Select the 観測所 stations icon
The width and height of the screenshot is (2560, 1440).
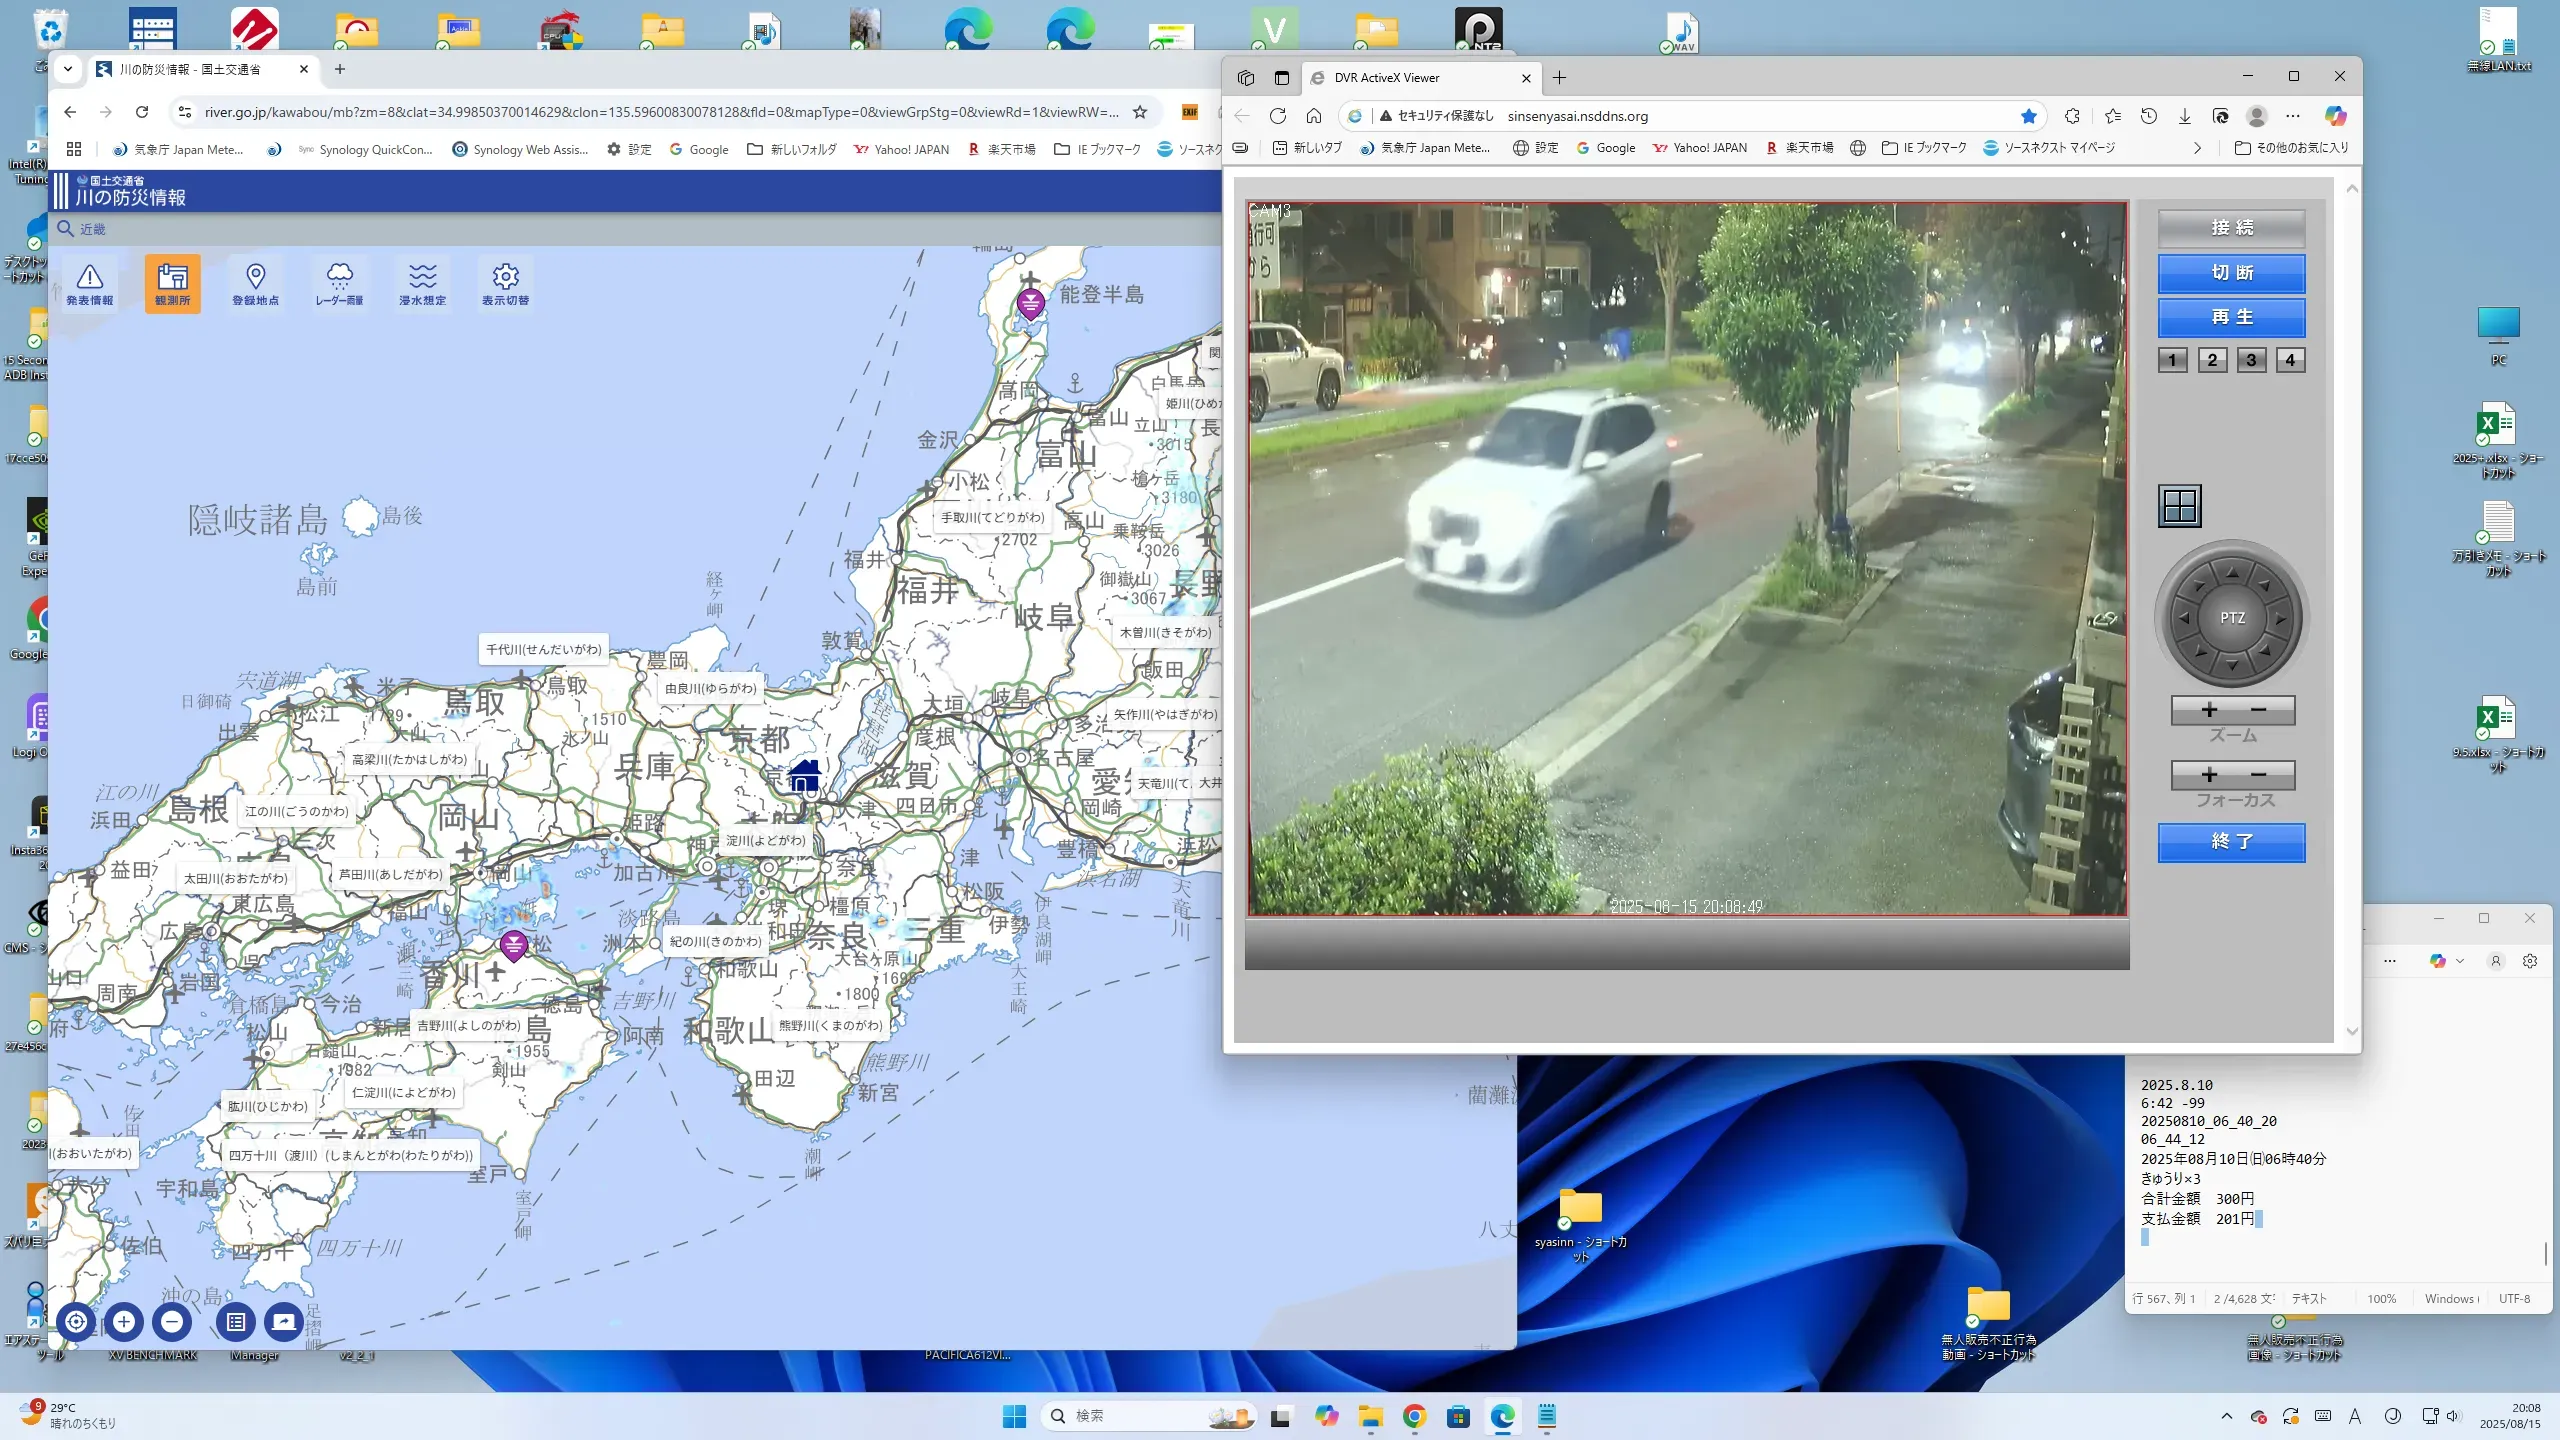pos(172,284)
